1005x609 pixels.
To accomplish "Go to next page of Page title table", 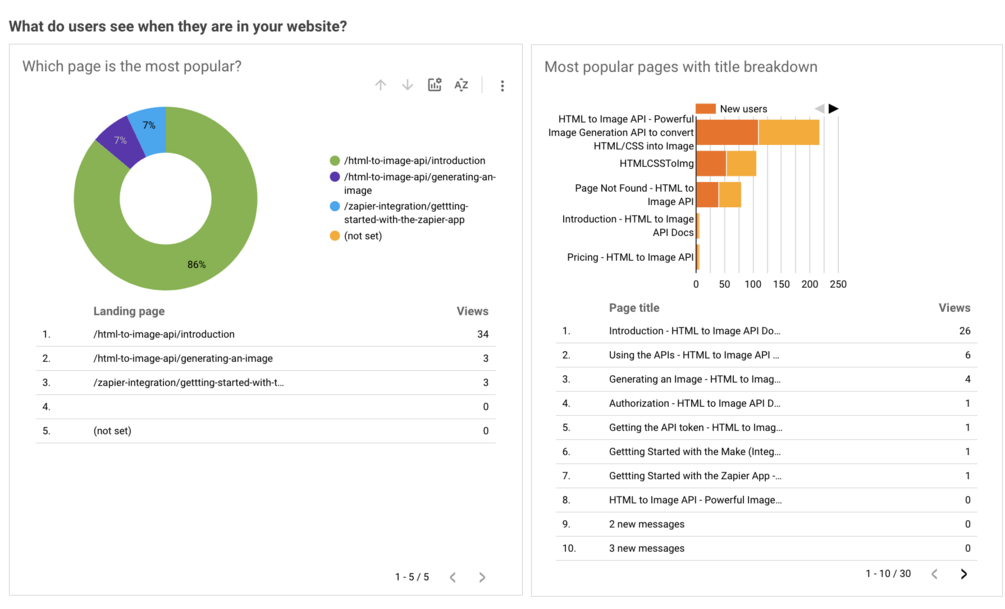I will point(964,574).
